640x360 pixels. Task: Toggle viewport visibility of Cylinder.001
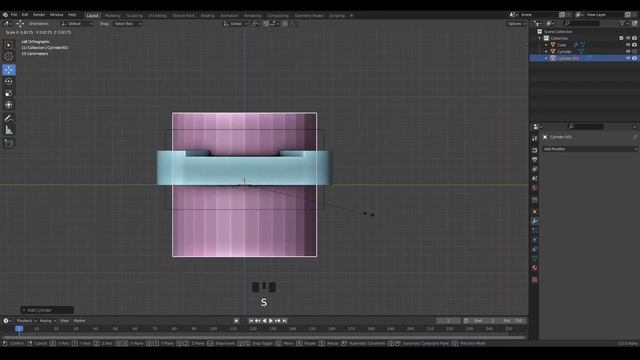point(628,58)
